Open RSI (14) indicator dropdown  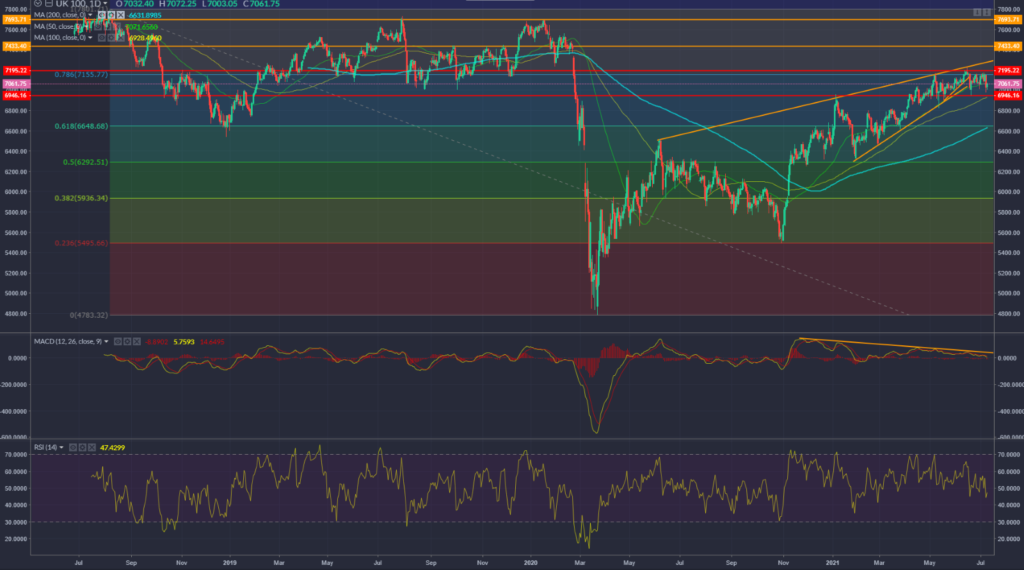tap(61, 447)
